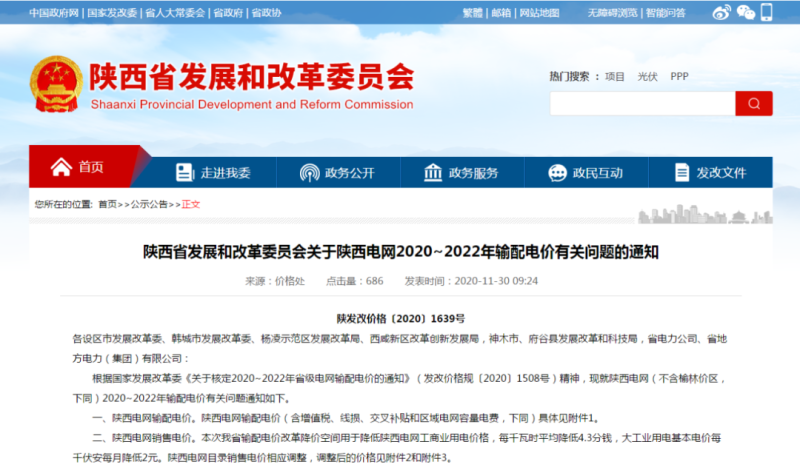Image resolution: width=800 pixels, height=470 pixels.
Task: Open the 邮箱 mailbox link
Action: (501, 13)
